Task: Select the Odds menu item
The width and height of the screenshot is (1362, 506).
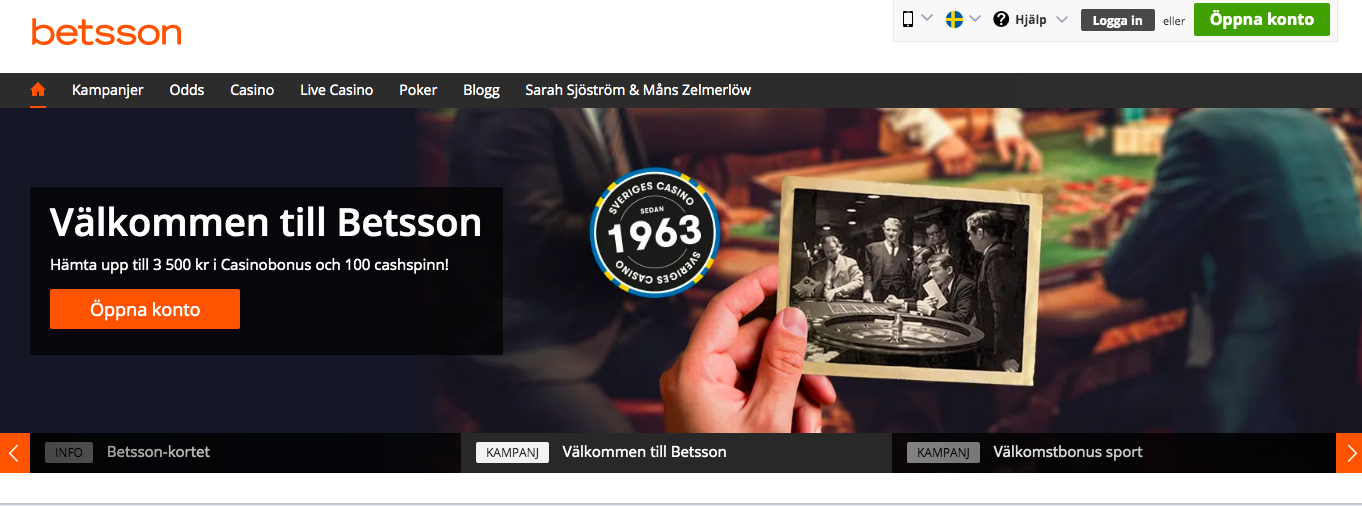Action: (x=187, y=90)
